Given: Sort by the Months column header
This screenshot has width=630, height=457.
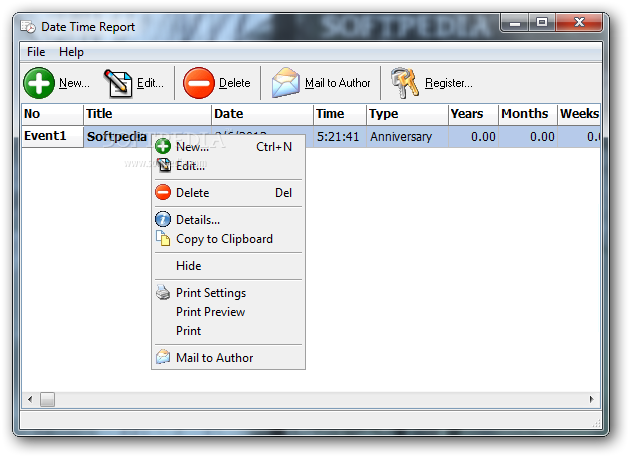Looking at the screenshot, I should pyautogui.click(x=528, y=114).
